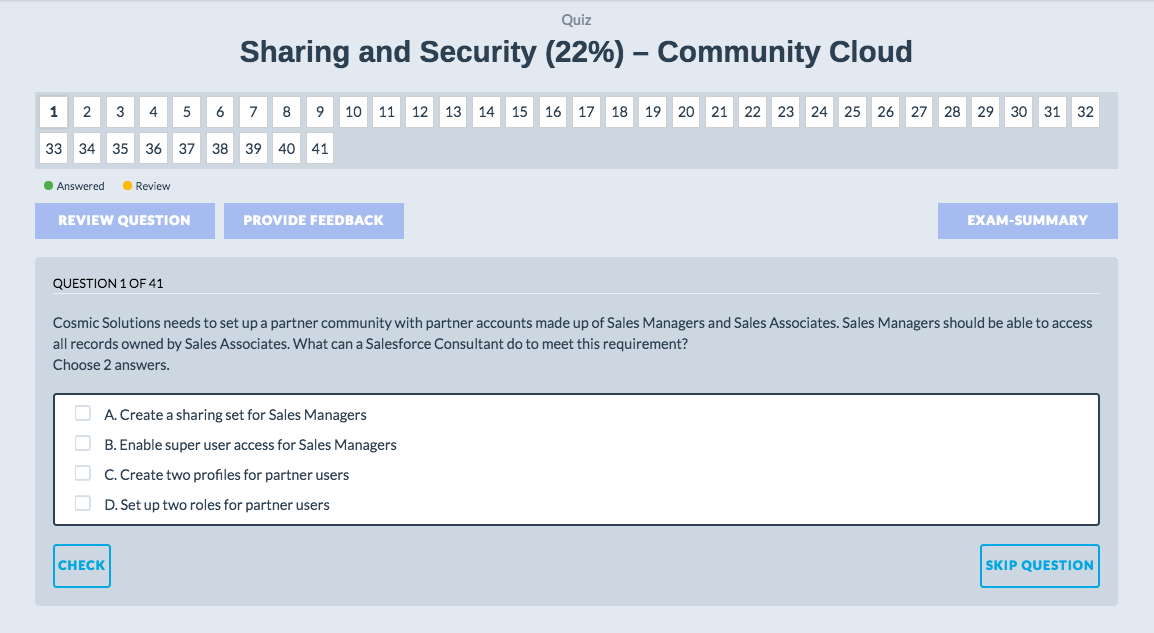
Task: Open question 4
Action: tap(153, 112)
